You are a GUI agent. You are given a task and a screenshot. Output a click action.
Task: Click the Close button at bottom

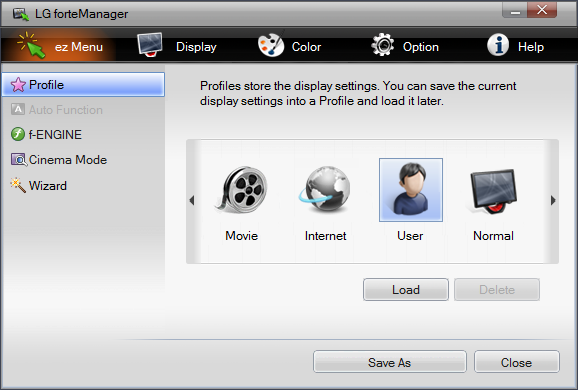click(516, 362)
